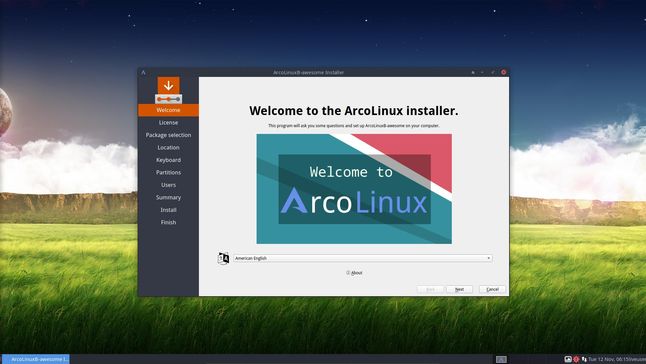The height and width of the screenshot is (364, 646).
Task: Click the 'This program will ask you some questions' text
Action: click(353, 126)
